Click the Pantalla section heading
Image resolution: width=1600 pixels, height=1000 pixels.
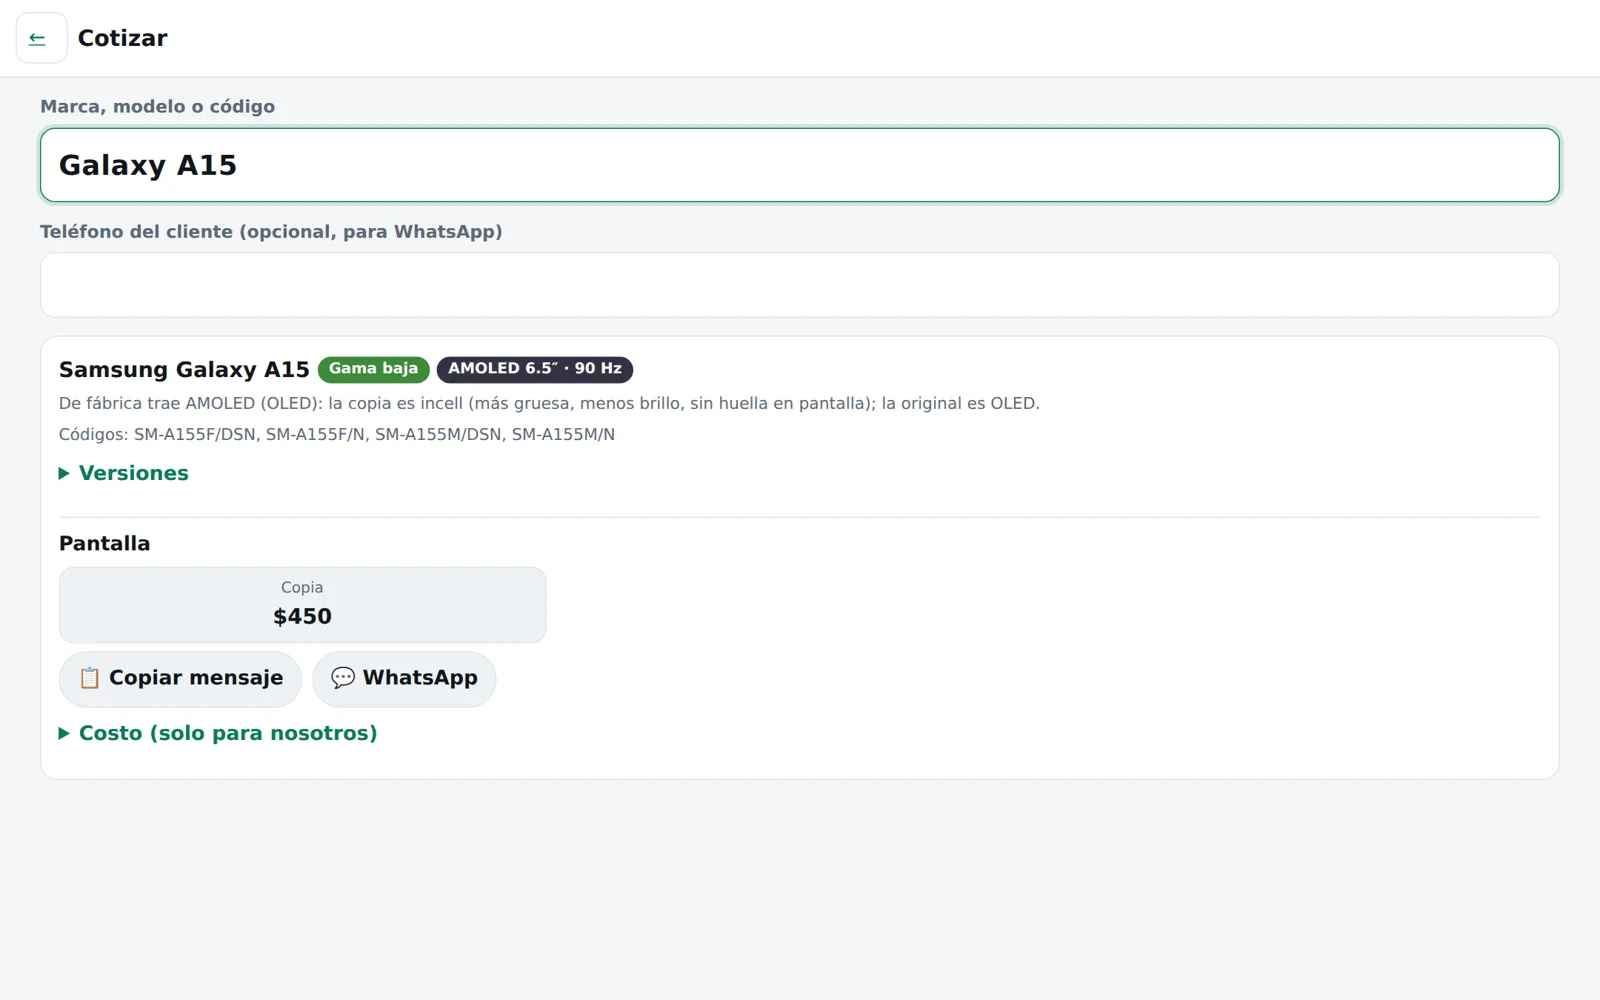(x=105, y=543)
